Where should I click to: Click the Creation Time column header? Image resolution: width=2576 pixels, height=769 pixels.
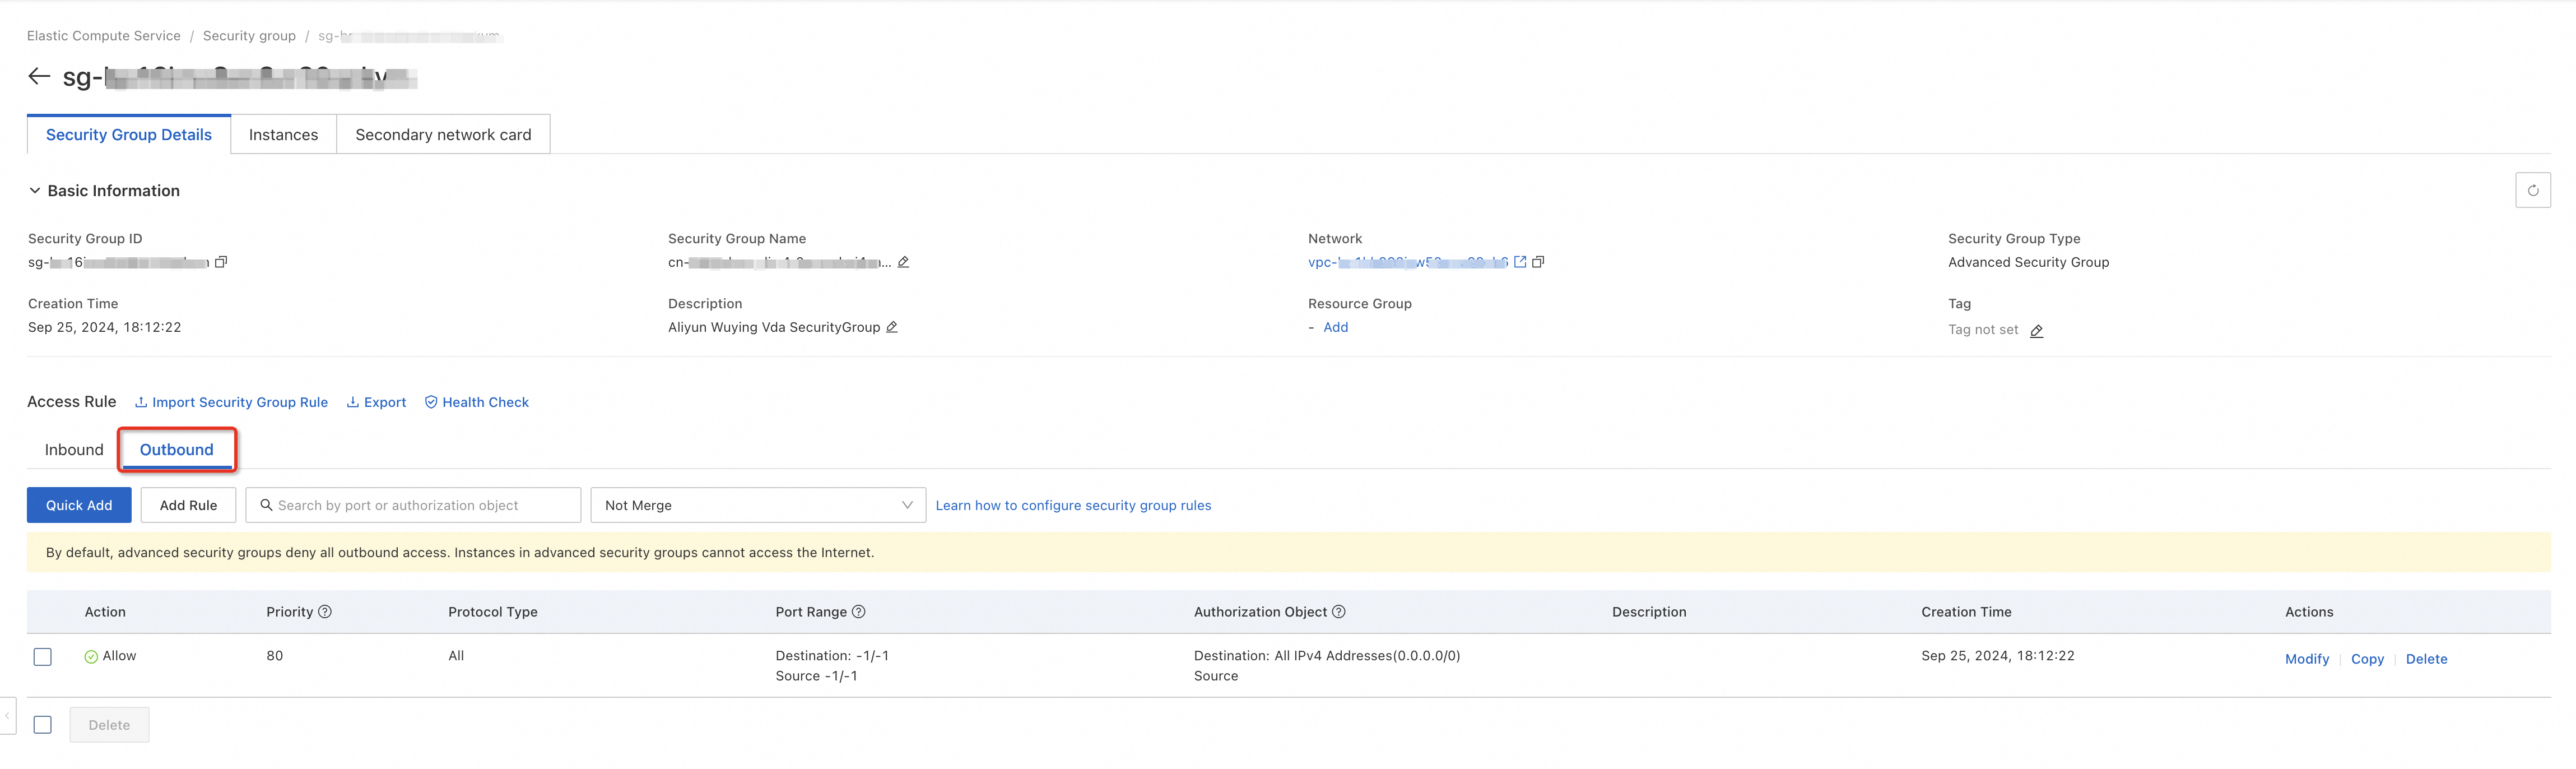point(1966,612)
